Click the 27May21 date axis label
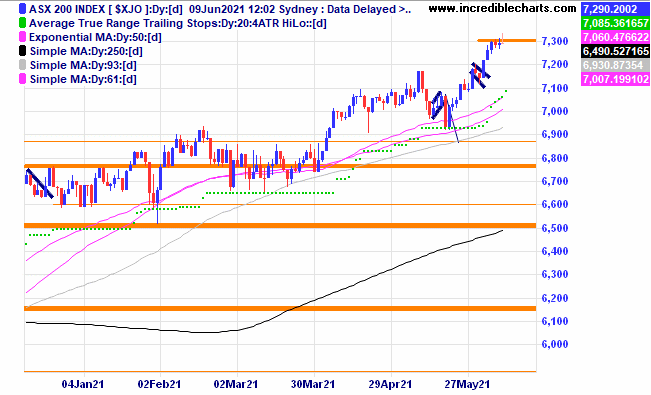Image resolution: width=651 pixels, height=395 pixels. (467, 384)
